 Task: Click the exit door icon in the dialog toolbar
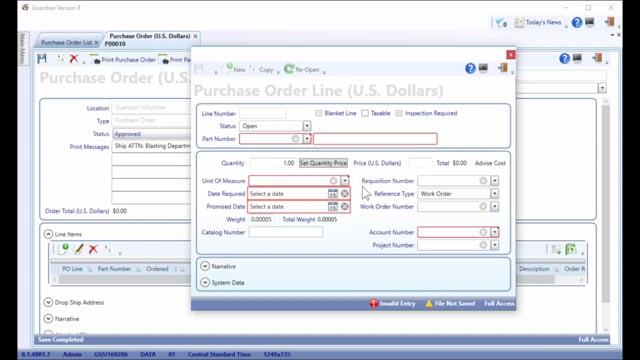[503, 68]
